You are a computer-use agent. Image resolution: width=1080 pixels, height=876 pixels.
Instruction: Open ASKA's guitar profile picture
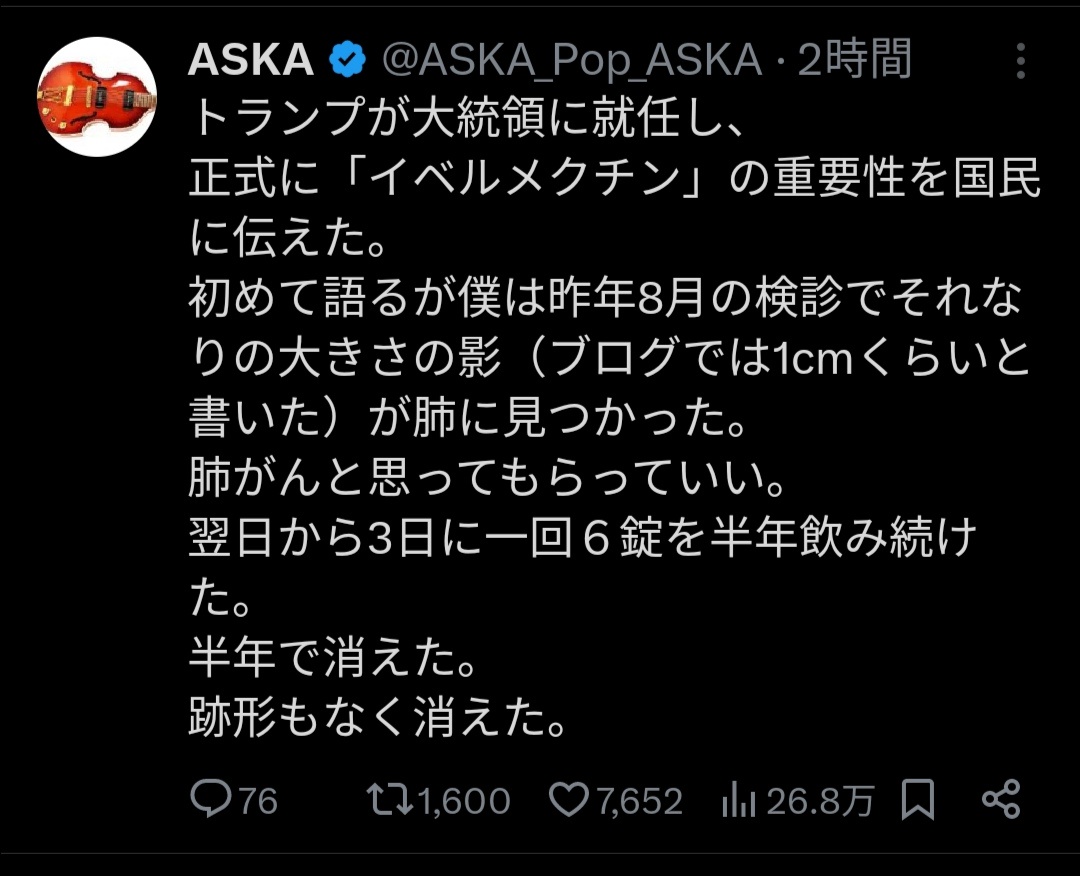coord(97,97)
